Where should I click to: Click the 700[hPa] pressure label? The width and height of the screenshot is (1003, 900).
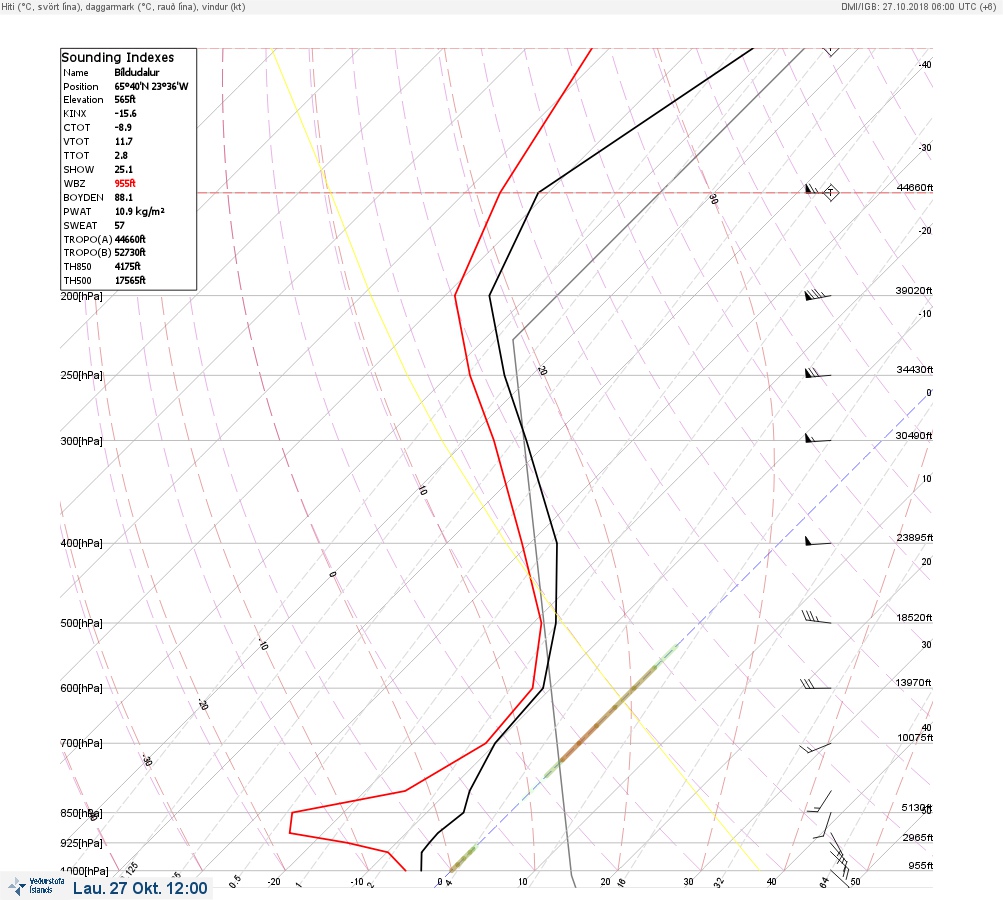coord(81,744)
